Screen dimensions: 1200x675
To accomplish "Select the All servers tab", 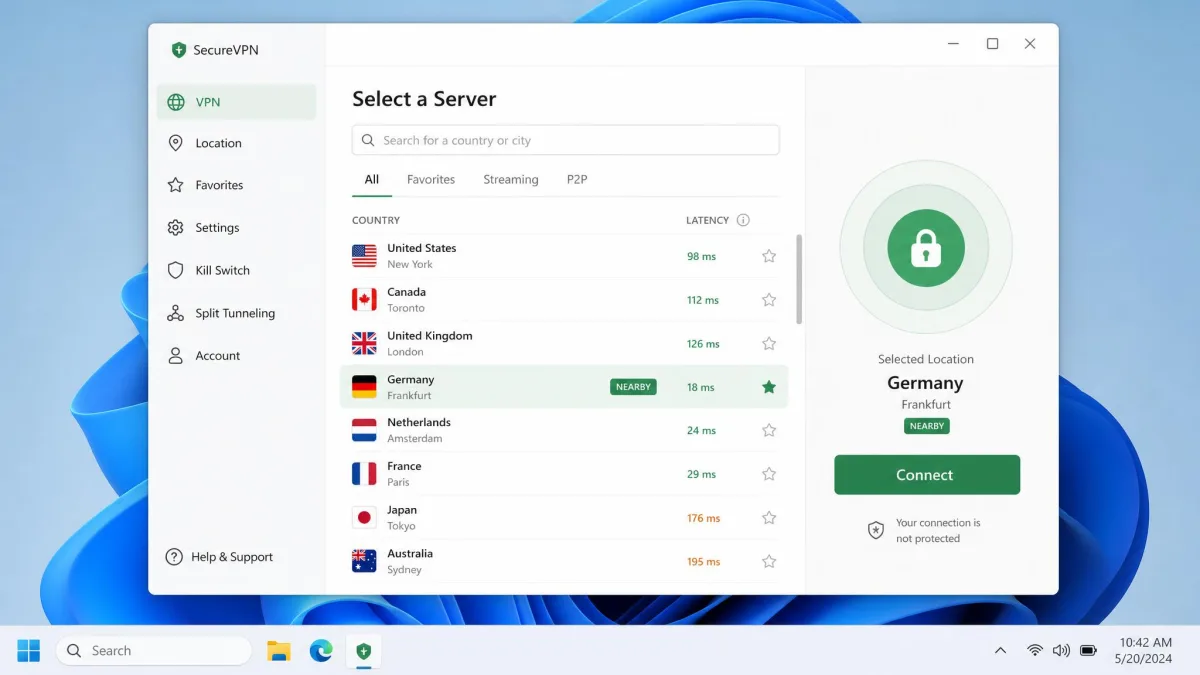I will click(372, 180).
